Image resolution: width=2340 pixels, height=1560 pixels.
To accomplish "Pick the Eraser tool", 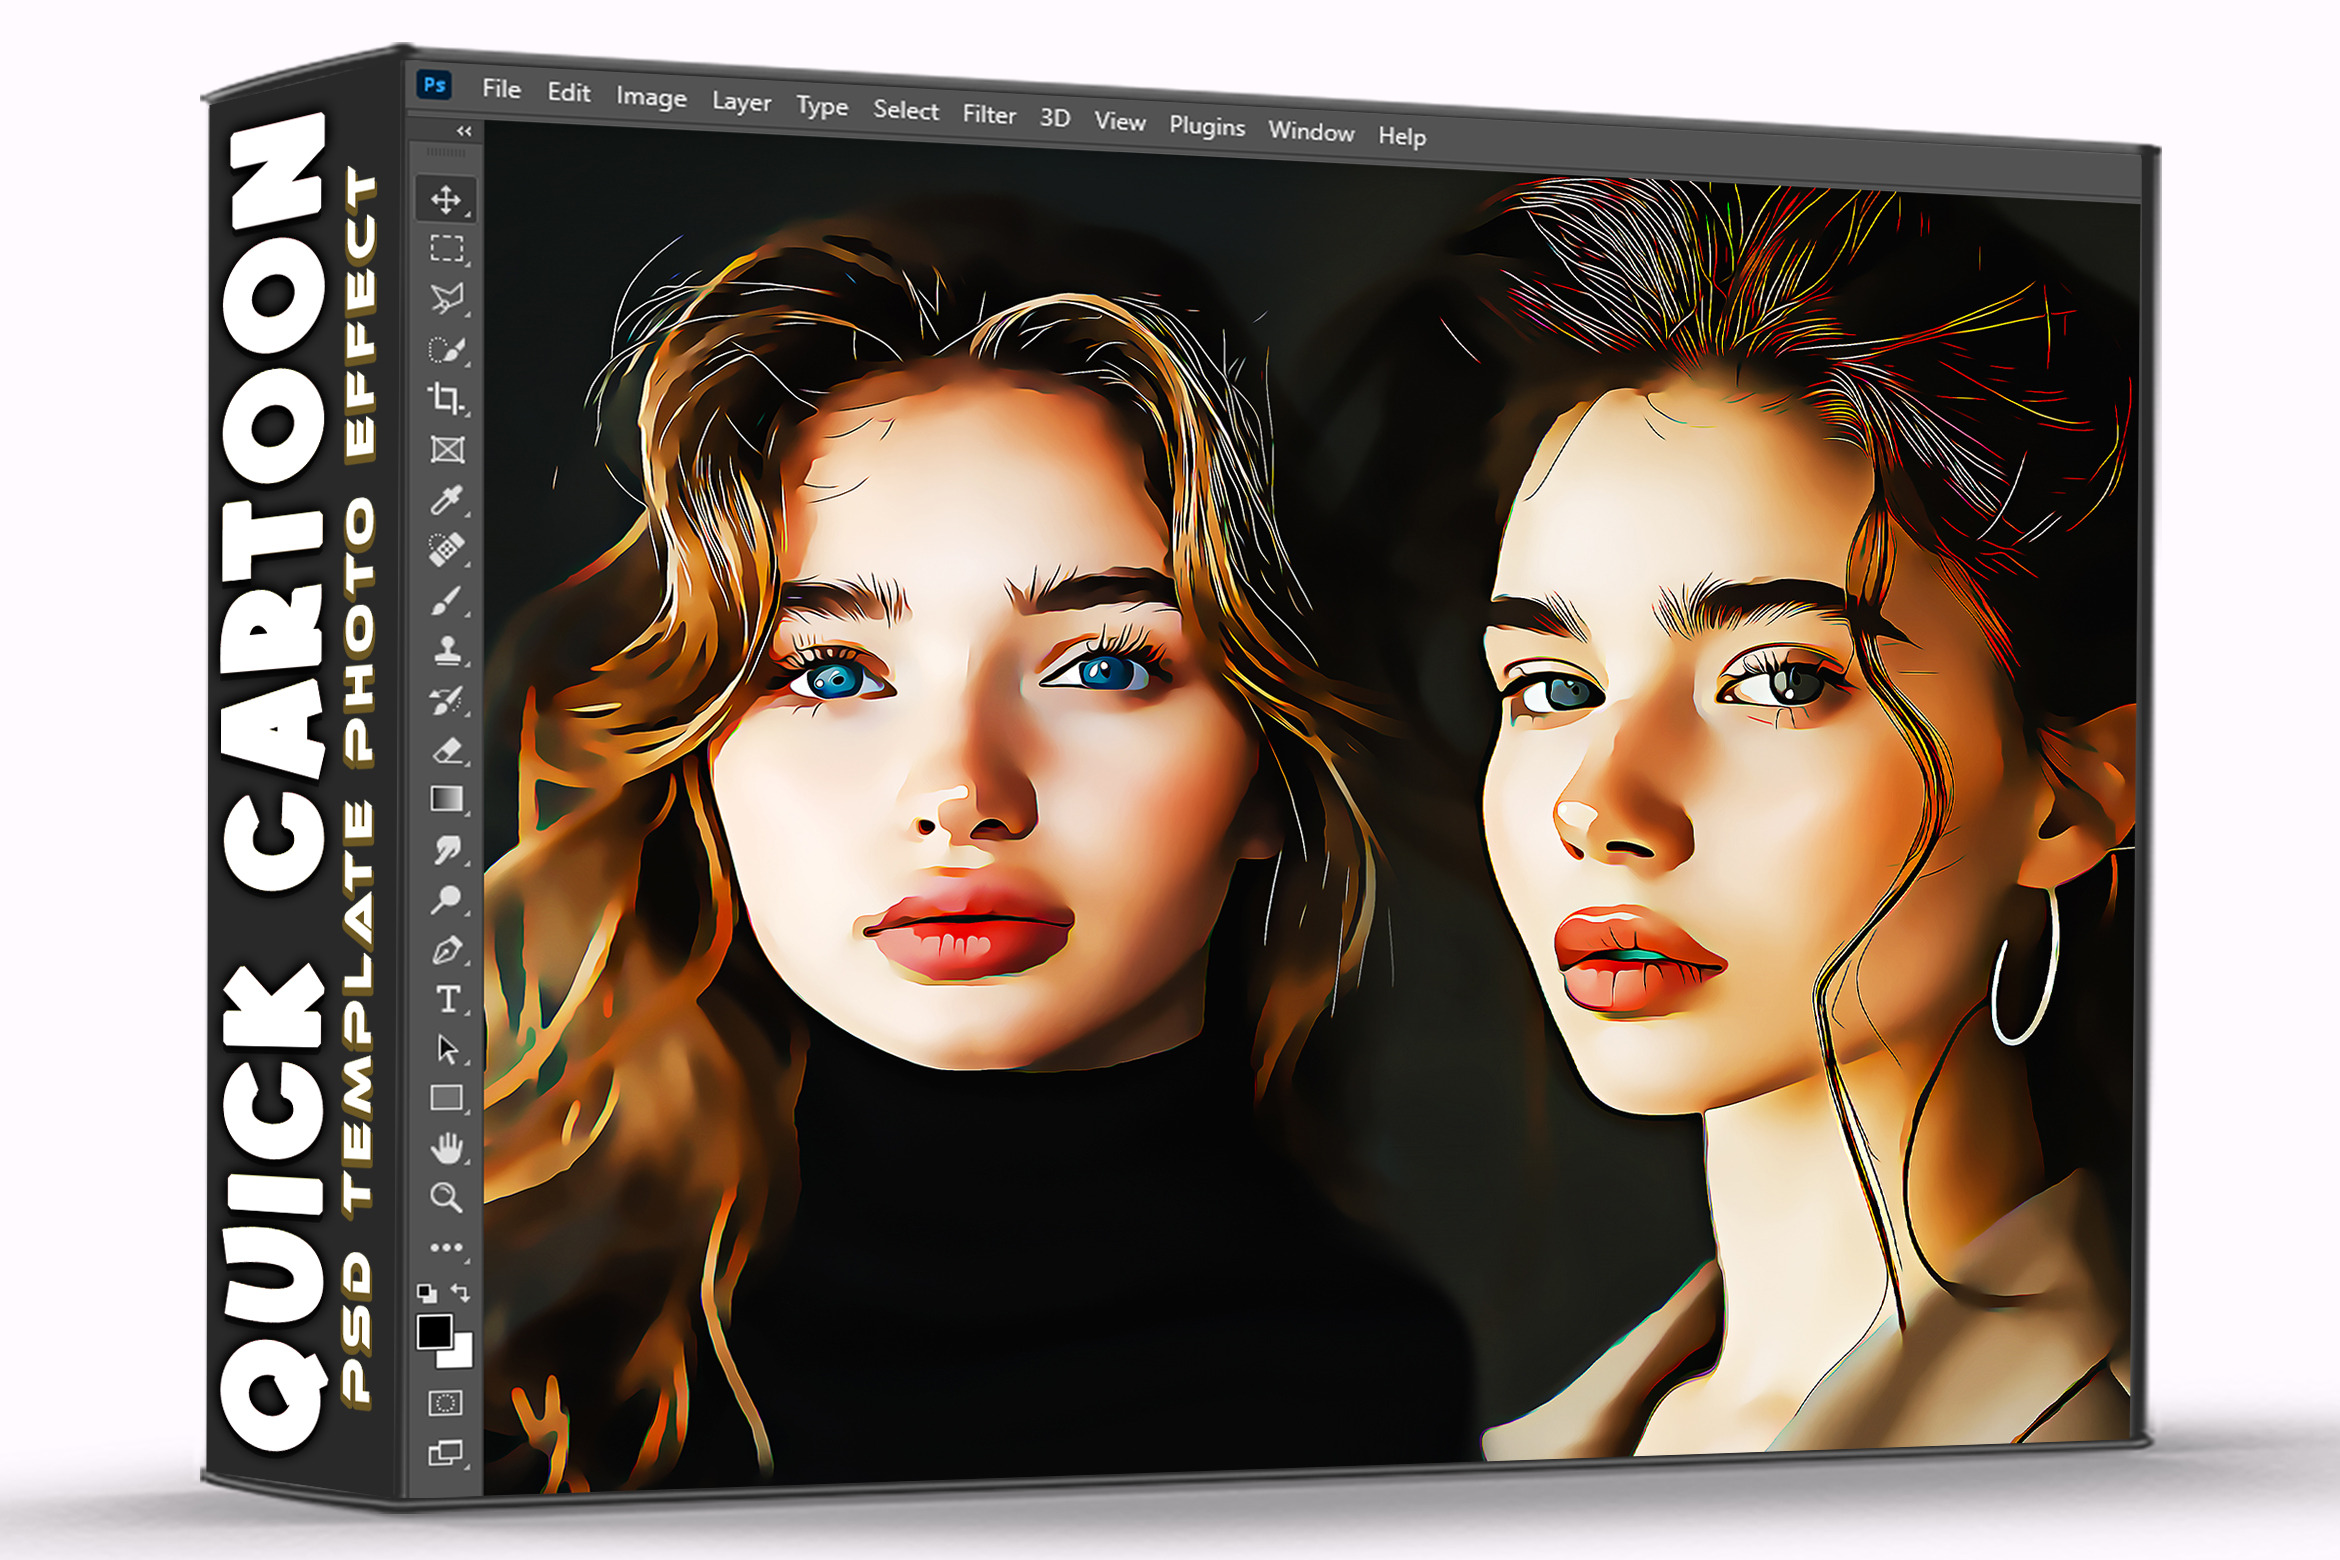I will click(x=448, y=750).
